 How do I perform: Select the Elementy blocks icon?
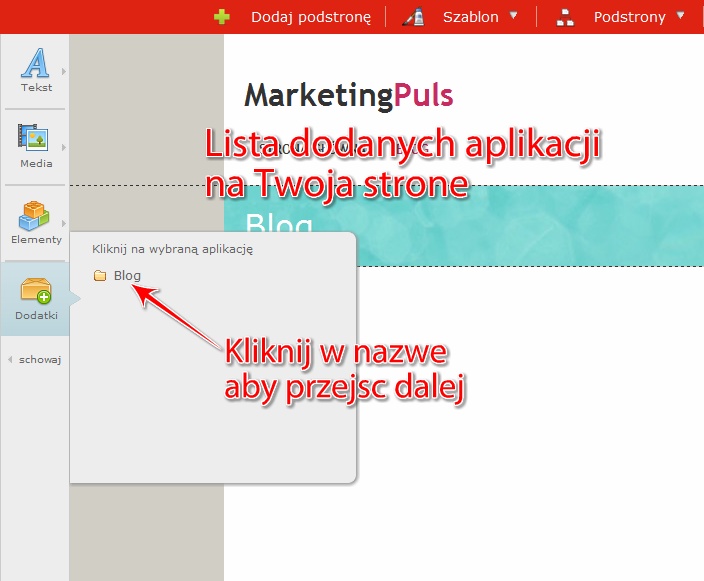pyautogui.click(x=36, y=216)
